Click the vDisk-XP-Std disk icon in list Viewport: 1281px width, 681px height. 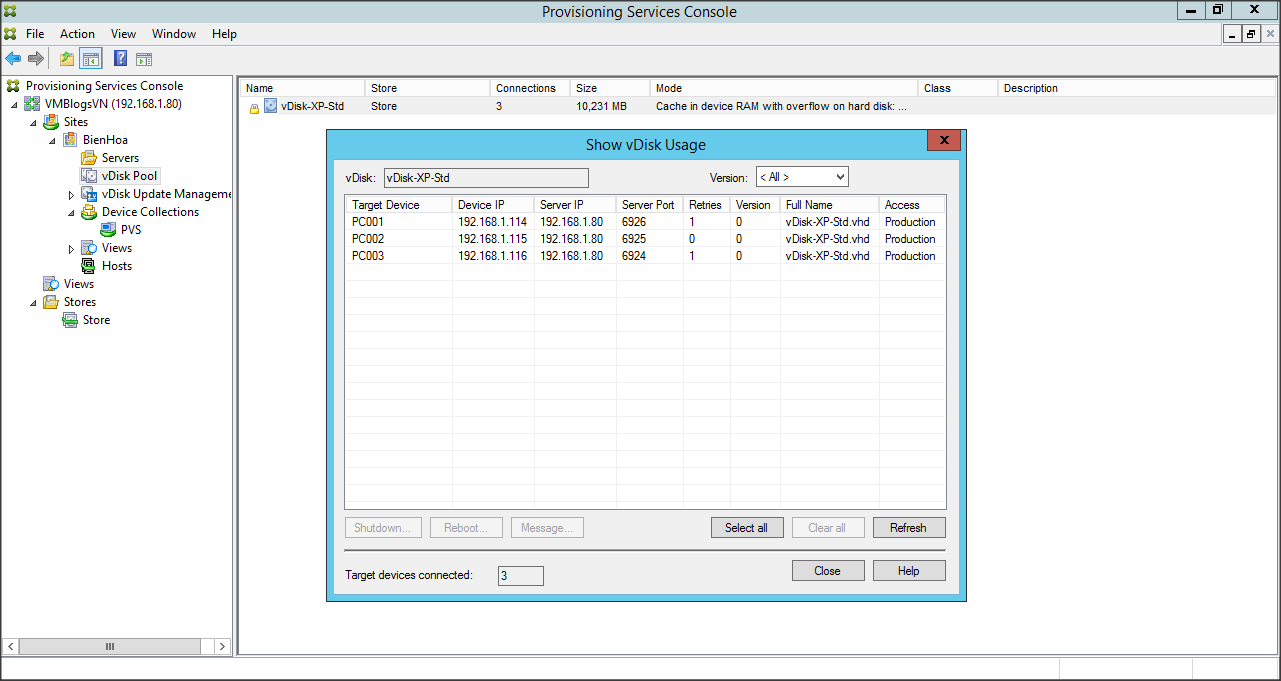[x=271, y=106]
